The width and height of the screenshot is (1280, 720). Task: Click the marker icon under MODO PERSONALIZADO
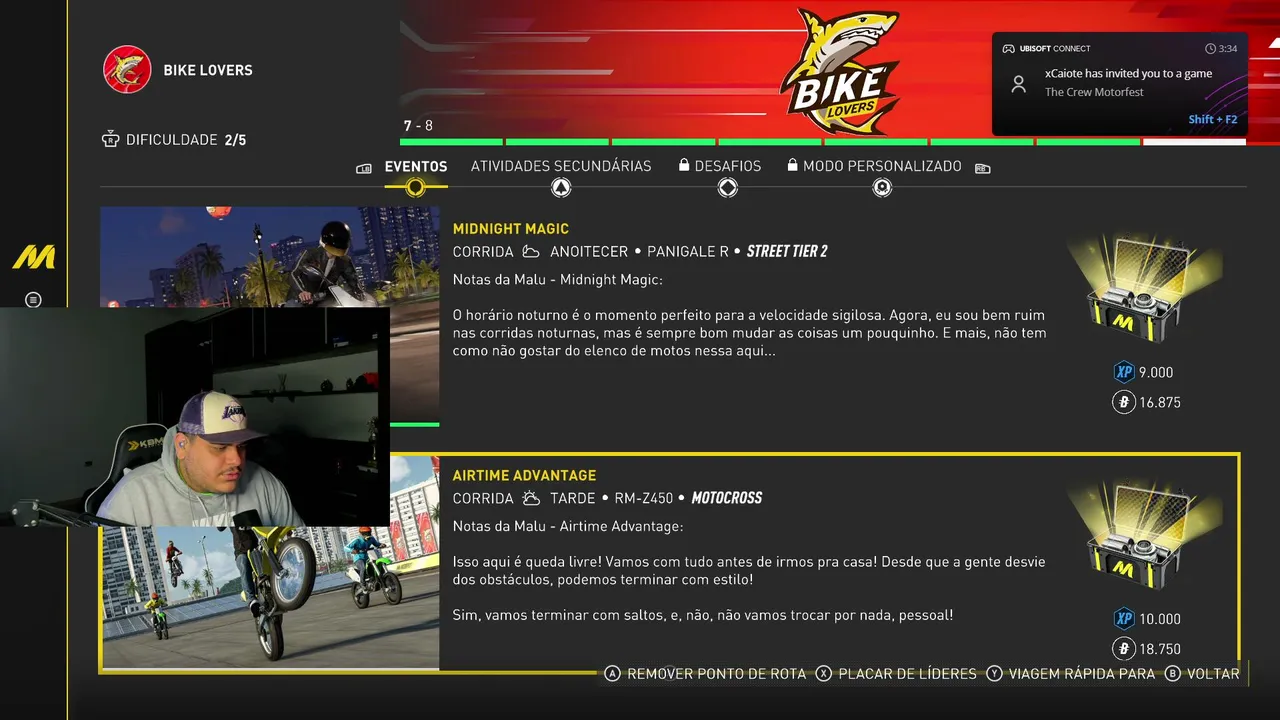pyautogui.click(x=882, y=187)
